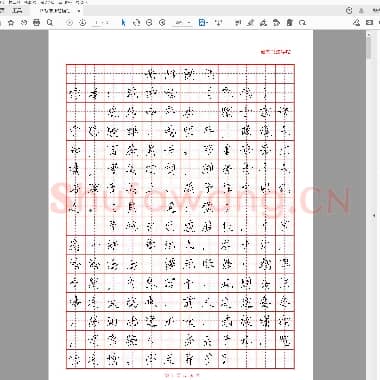Rotate page with the curved arrow icon
Viewport: 380px width, 380px height.
302,23
